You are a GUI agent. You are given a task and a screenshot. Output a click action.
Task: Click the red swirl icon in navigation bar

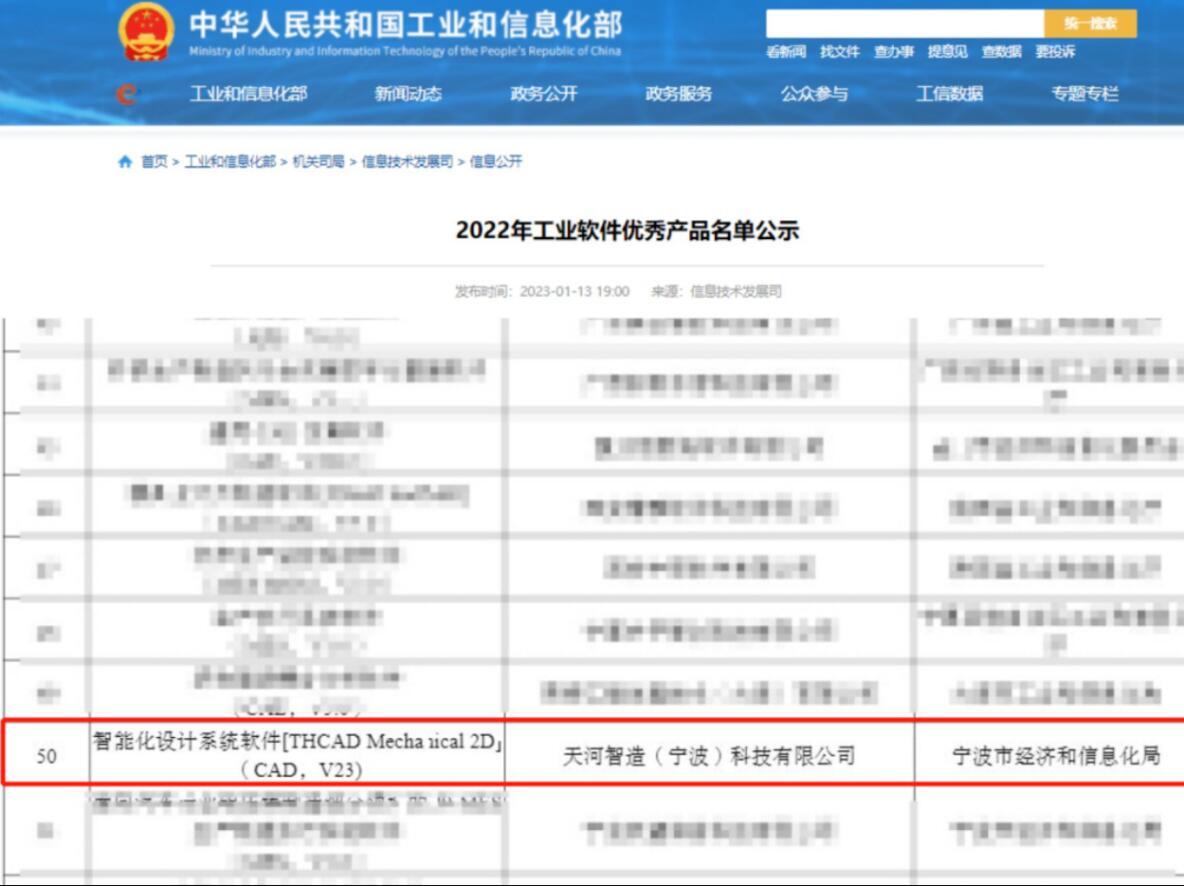tap(126, 94)
